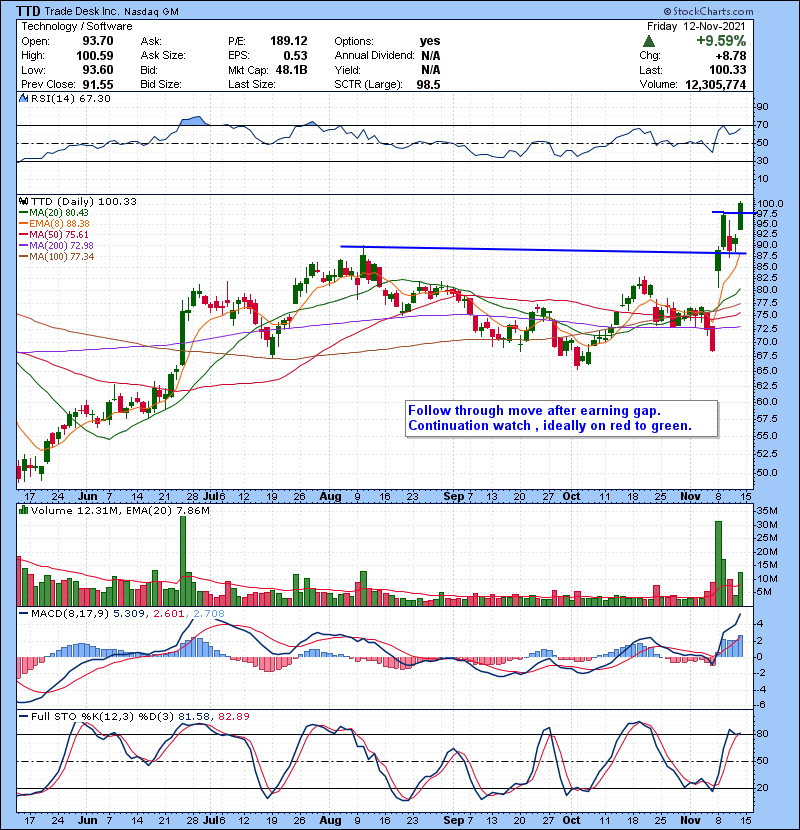Click the Friday 12-Nov-2021 date
This screenshot has height=830, width=800.
tap(696, 26)
